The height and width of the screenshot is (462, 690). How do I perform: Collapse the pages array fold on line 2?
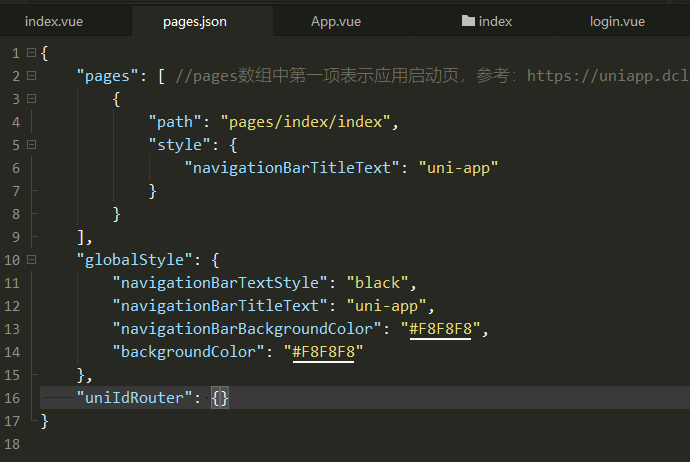coord(31,76)
